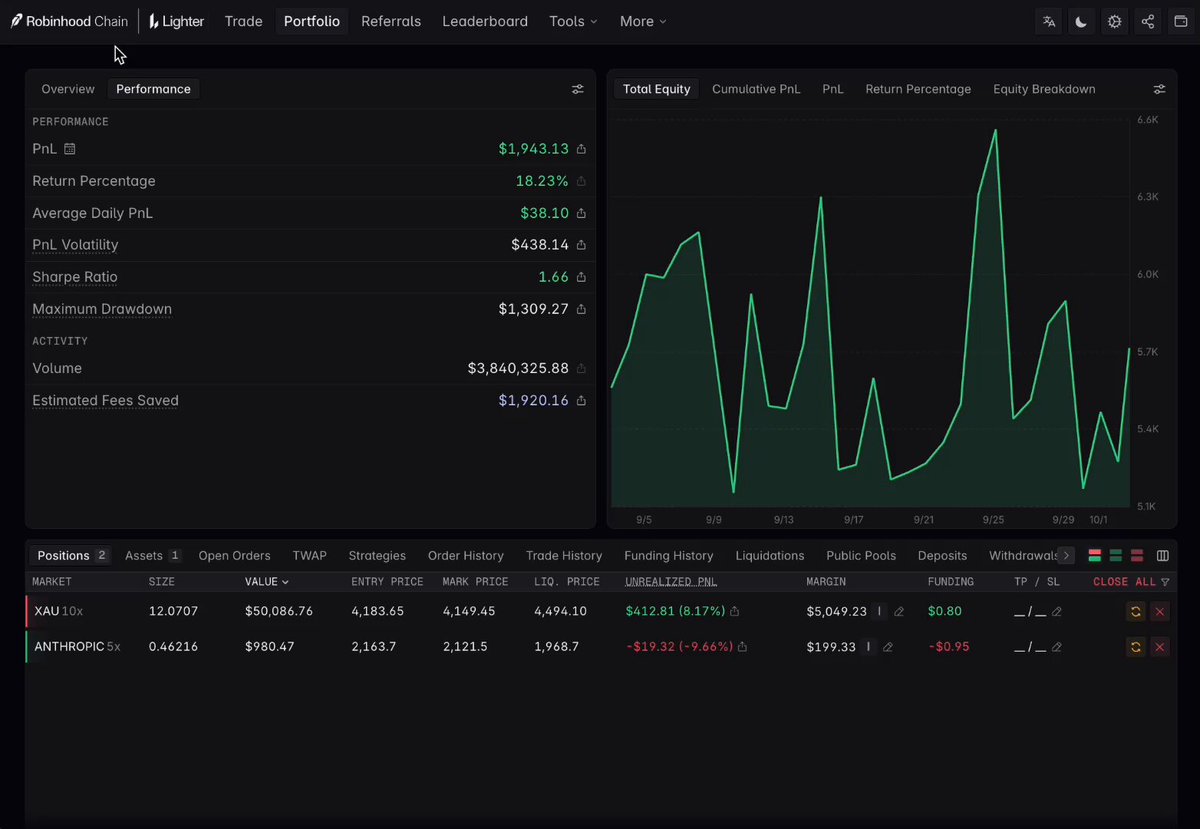The height and width of the screenshot is (829, 1200).
Task: Click the Estimated Fees Saved label
Action: [105, 401]
